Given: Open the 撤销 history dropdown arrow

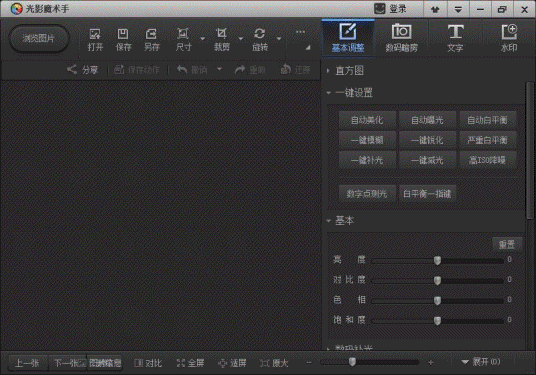Looking at the screenshot, I should (219, 69).
